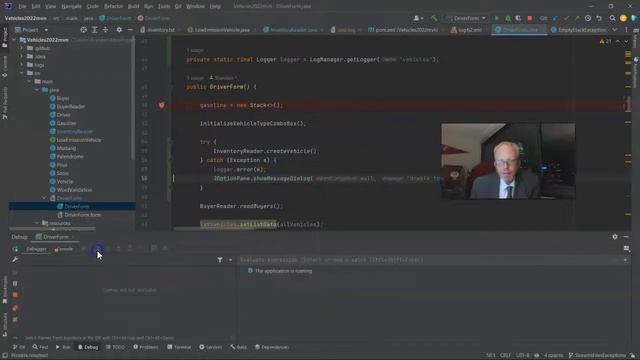
Task: Click the Expand All icon in Project panel
Action: 95,30
